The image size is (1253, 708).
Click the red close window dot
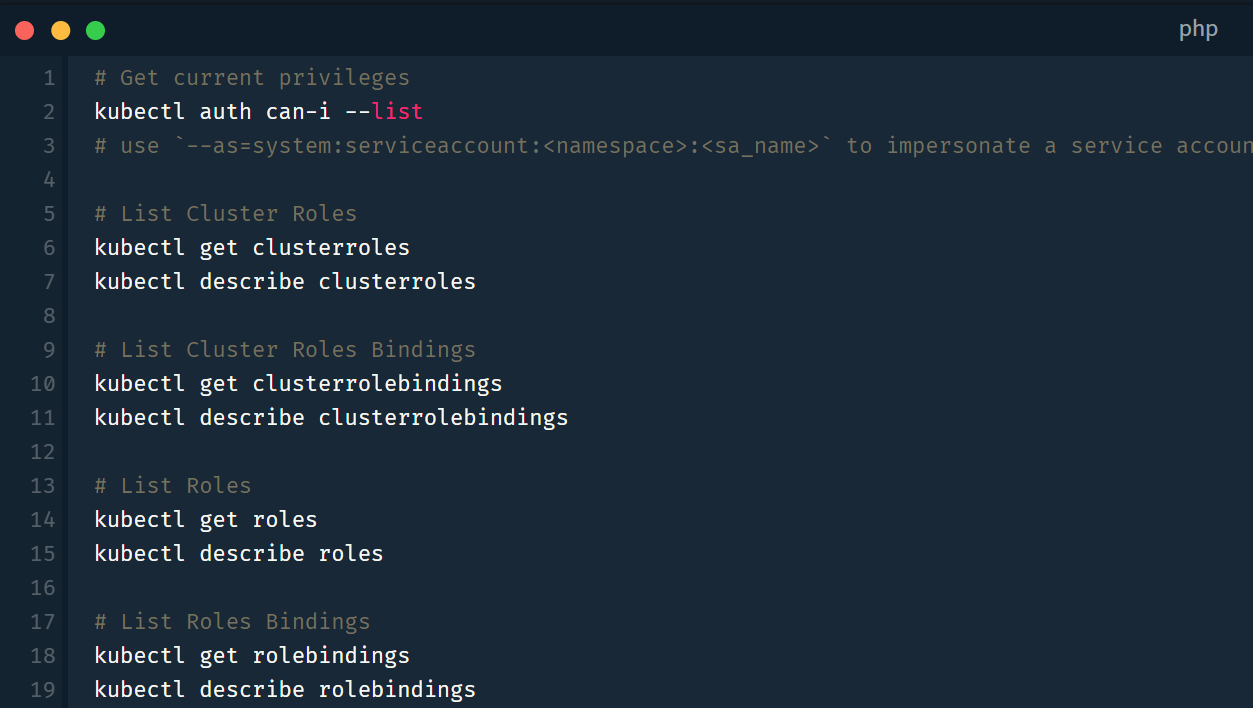25,30
